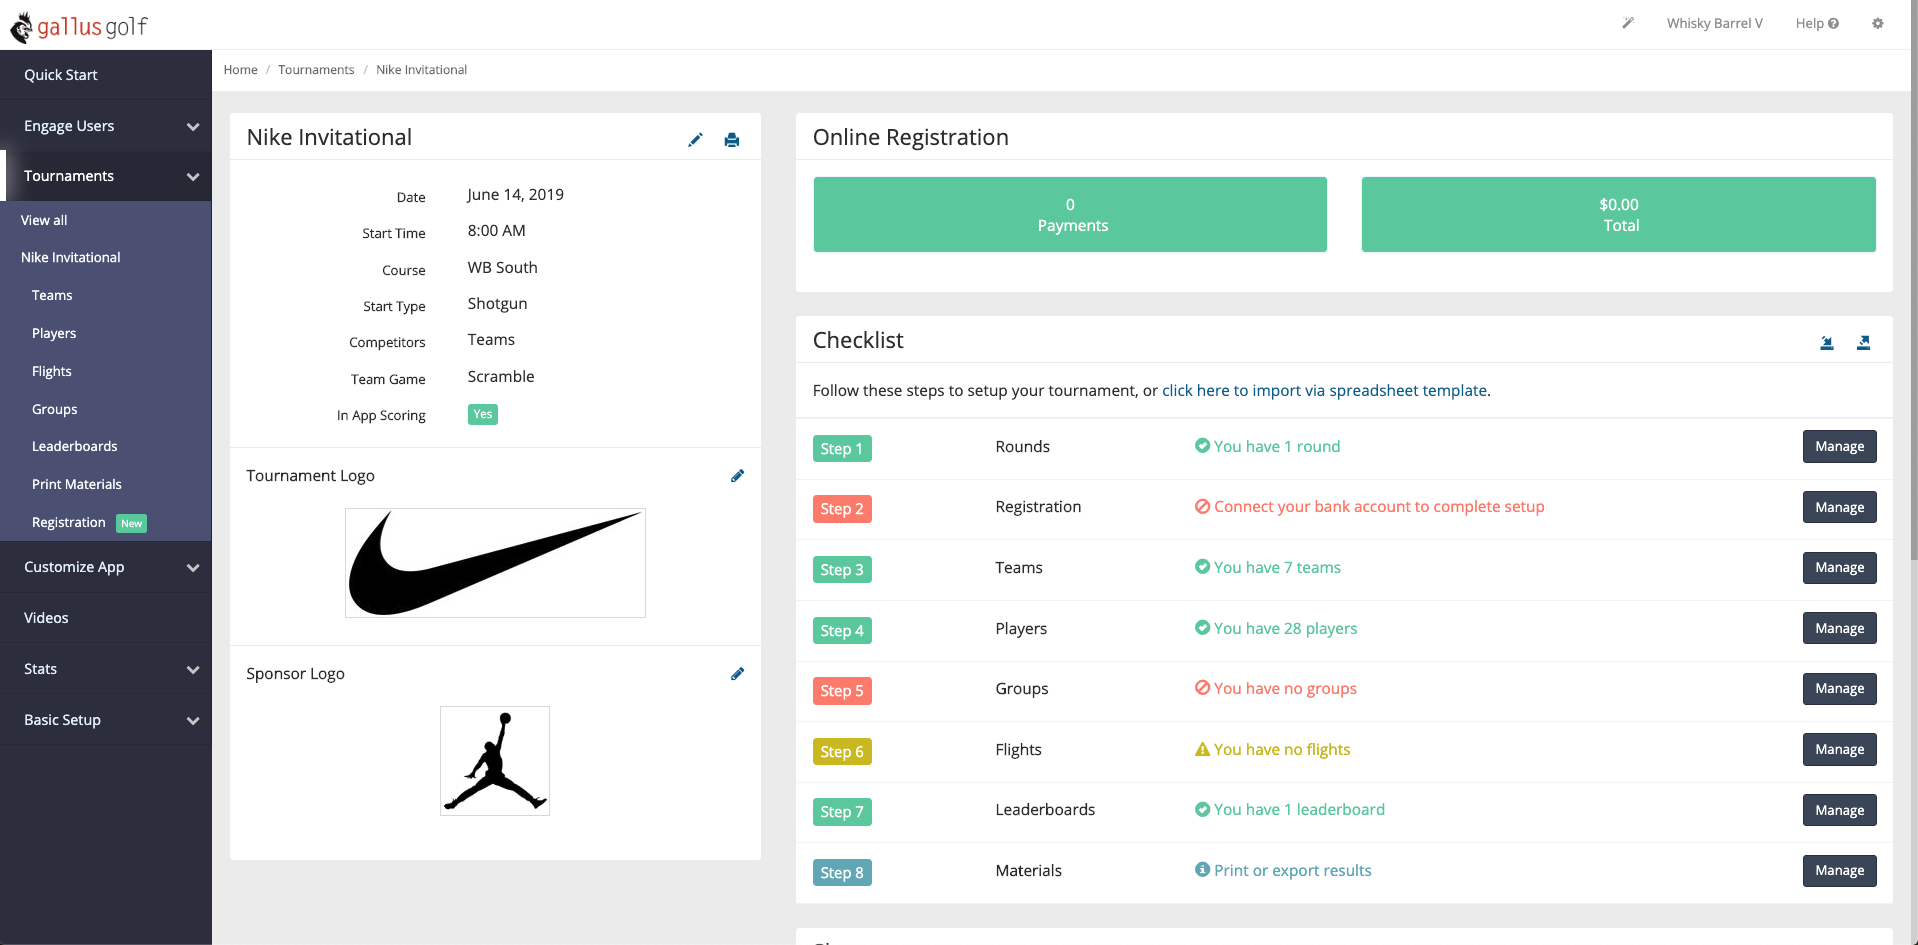Click Manage for Rounds

pyautogui.click(x=1839, y=447)
